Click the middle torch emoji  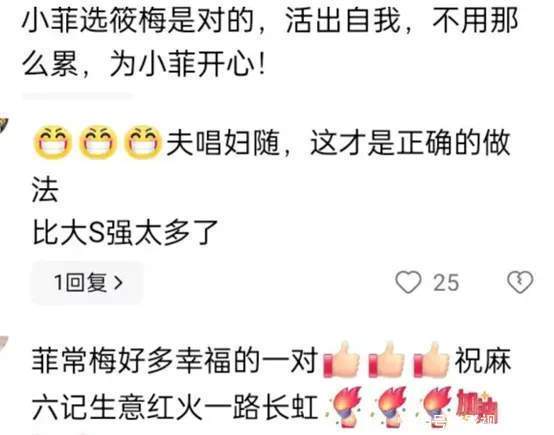coord(390,406)
